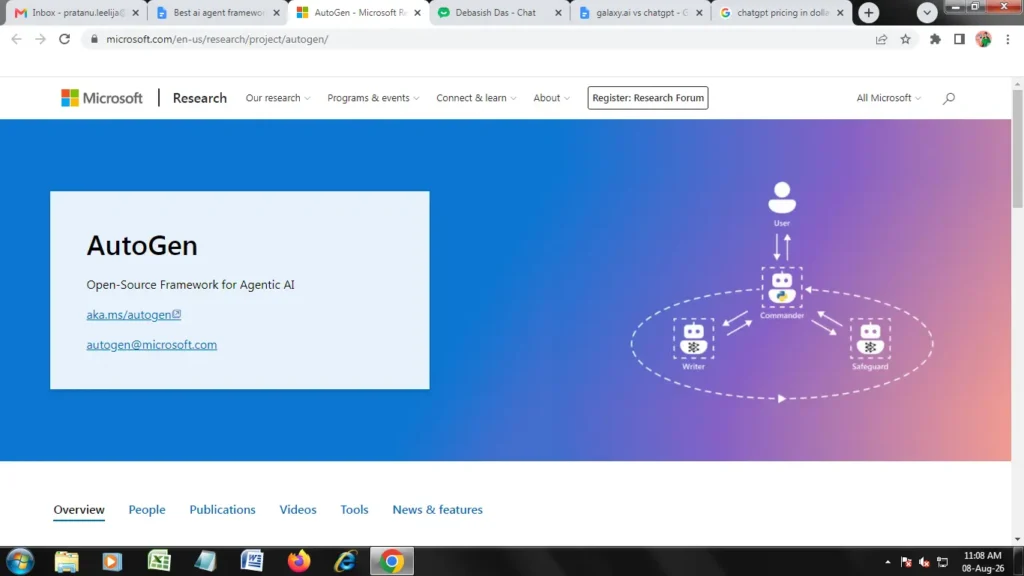Expand the Connect & learn menu

tap(476, 98)
